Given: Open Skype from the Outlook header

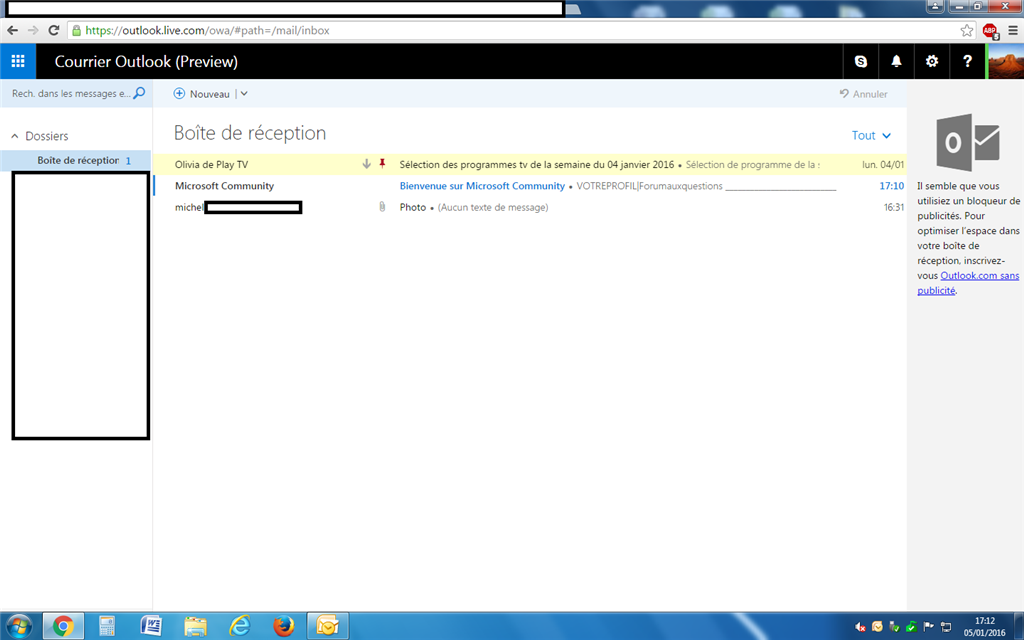Looking at the screenshot, I should (861, 61).
